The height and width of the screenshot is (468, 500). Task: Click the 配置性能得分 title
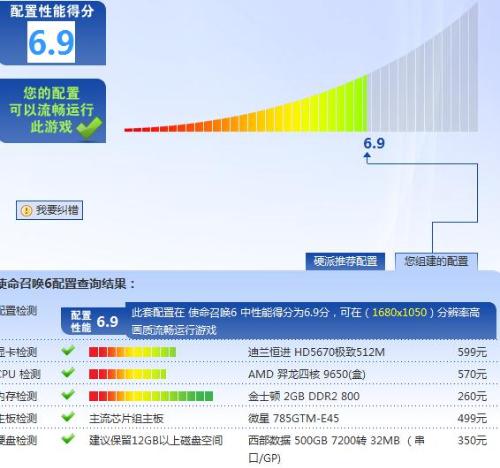click(52, 11)
